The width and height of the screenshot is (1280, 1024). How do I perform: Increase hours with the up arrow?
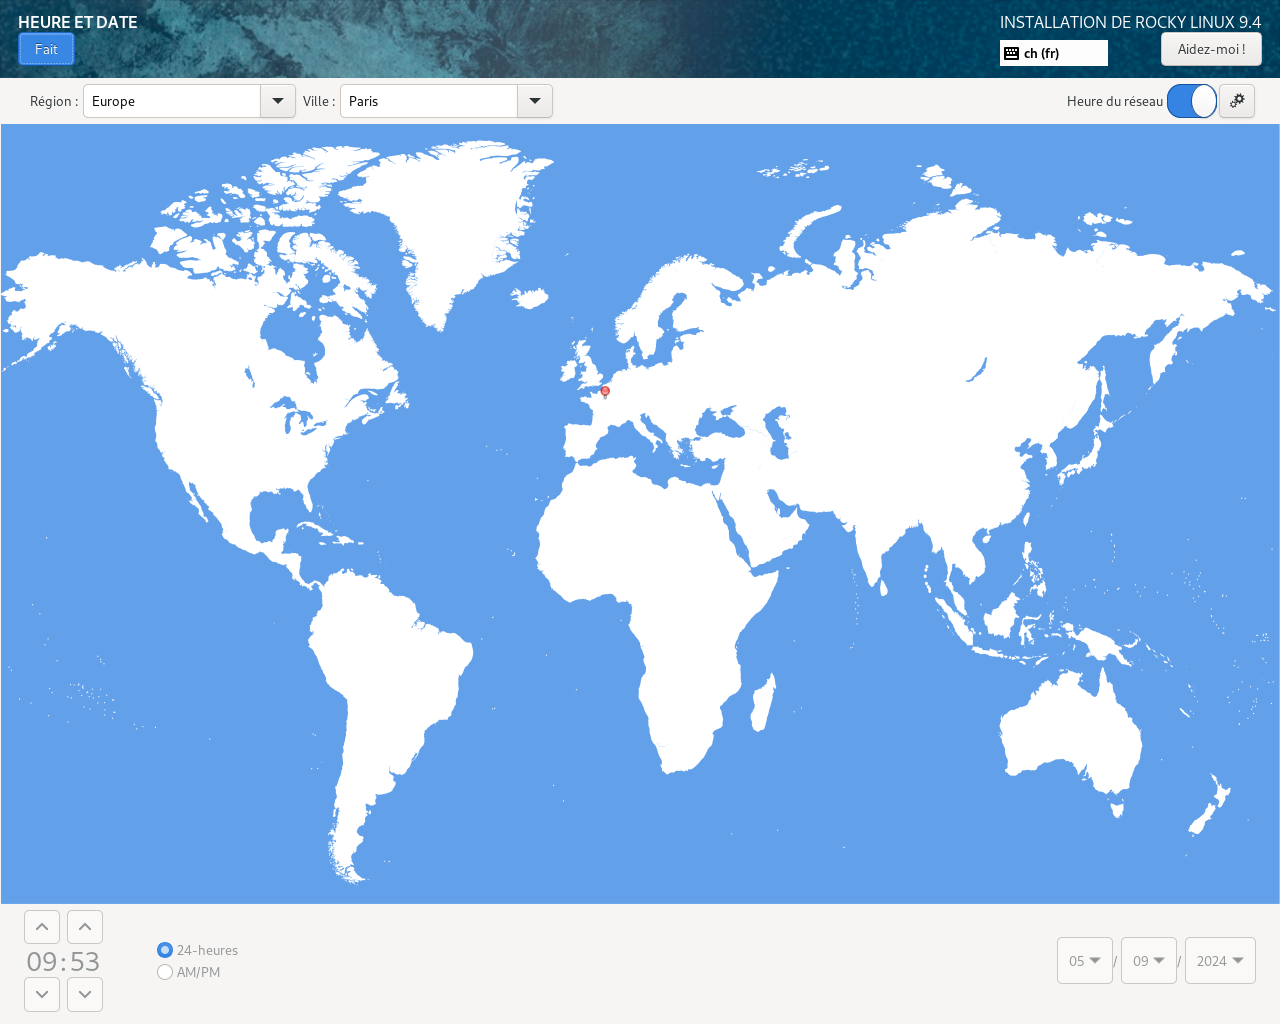click(42, 927)
